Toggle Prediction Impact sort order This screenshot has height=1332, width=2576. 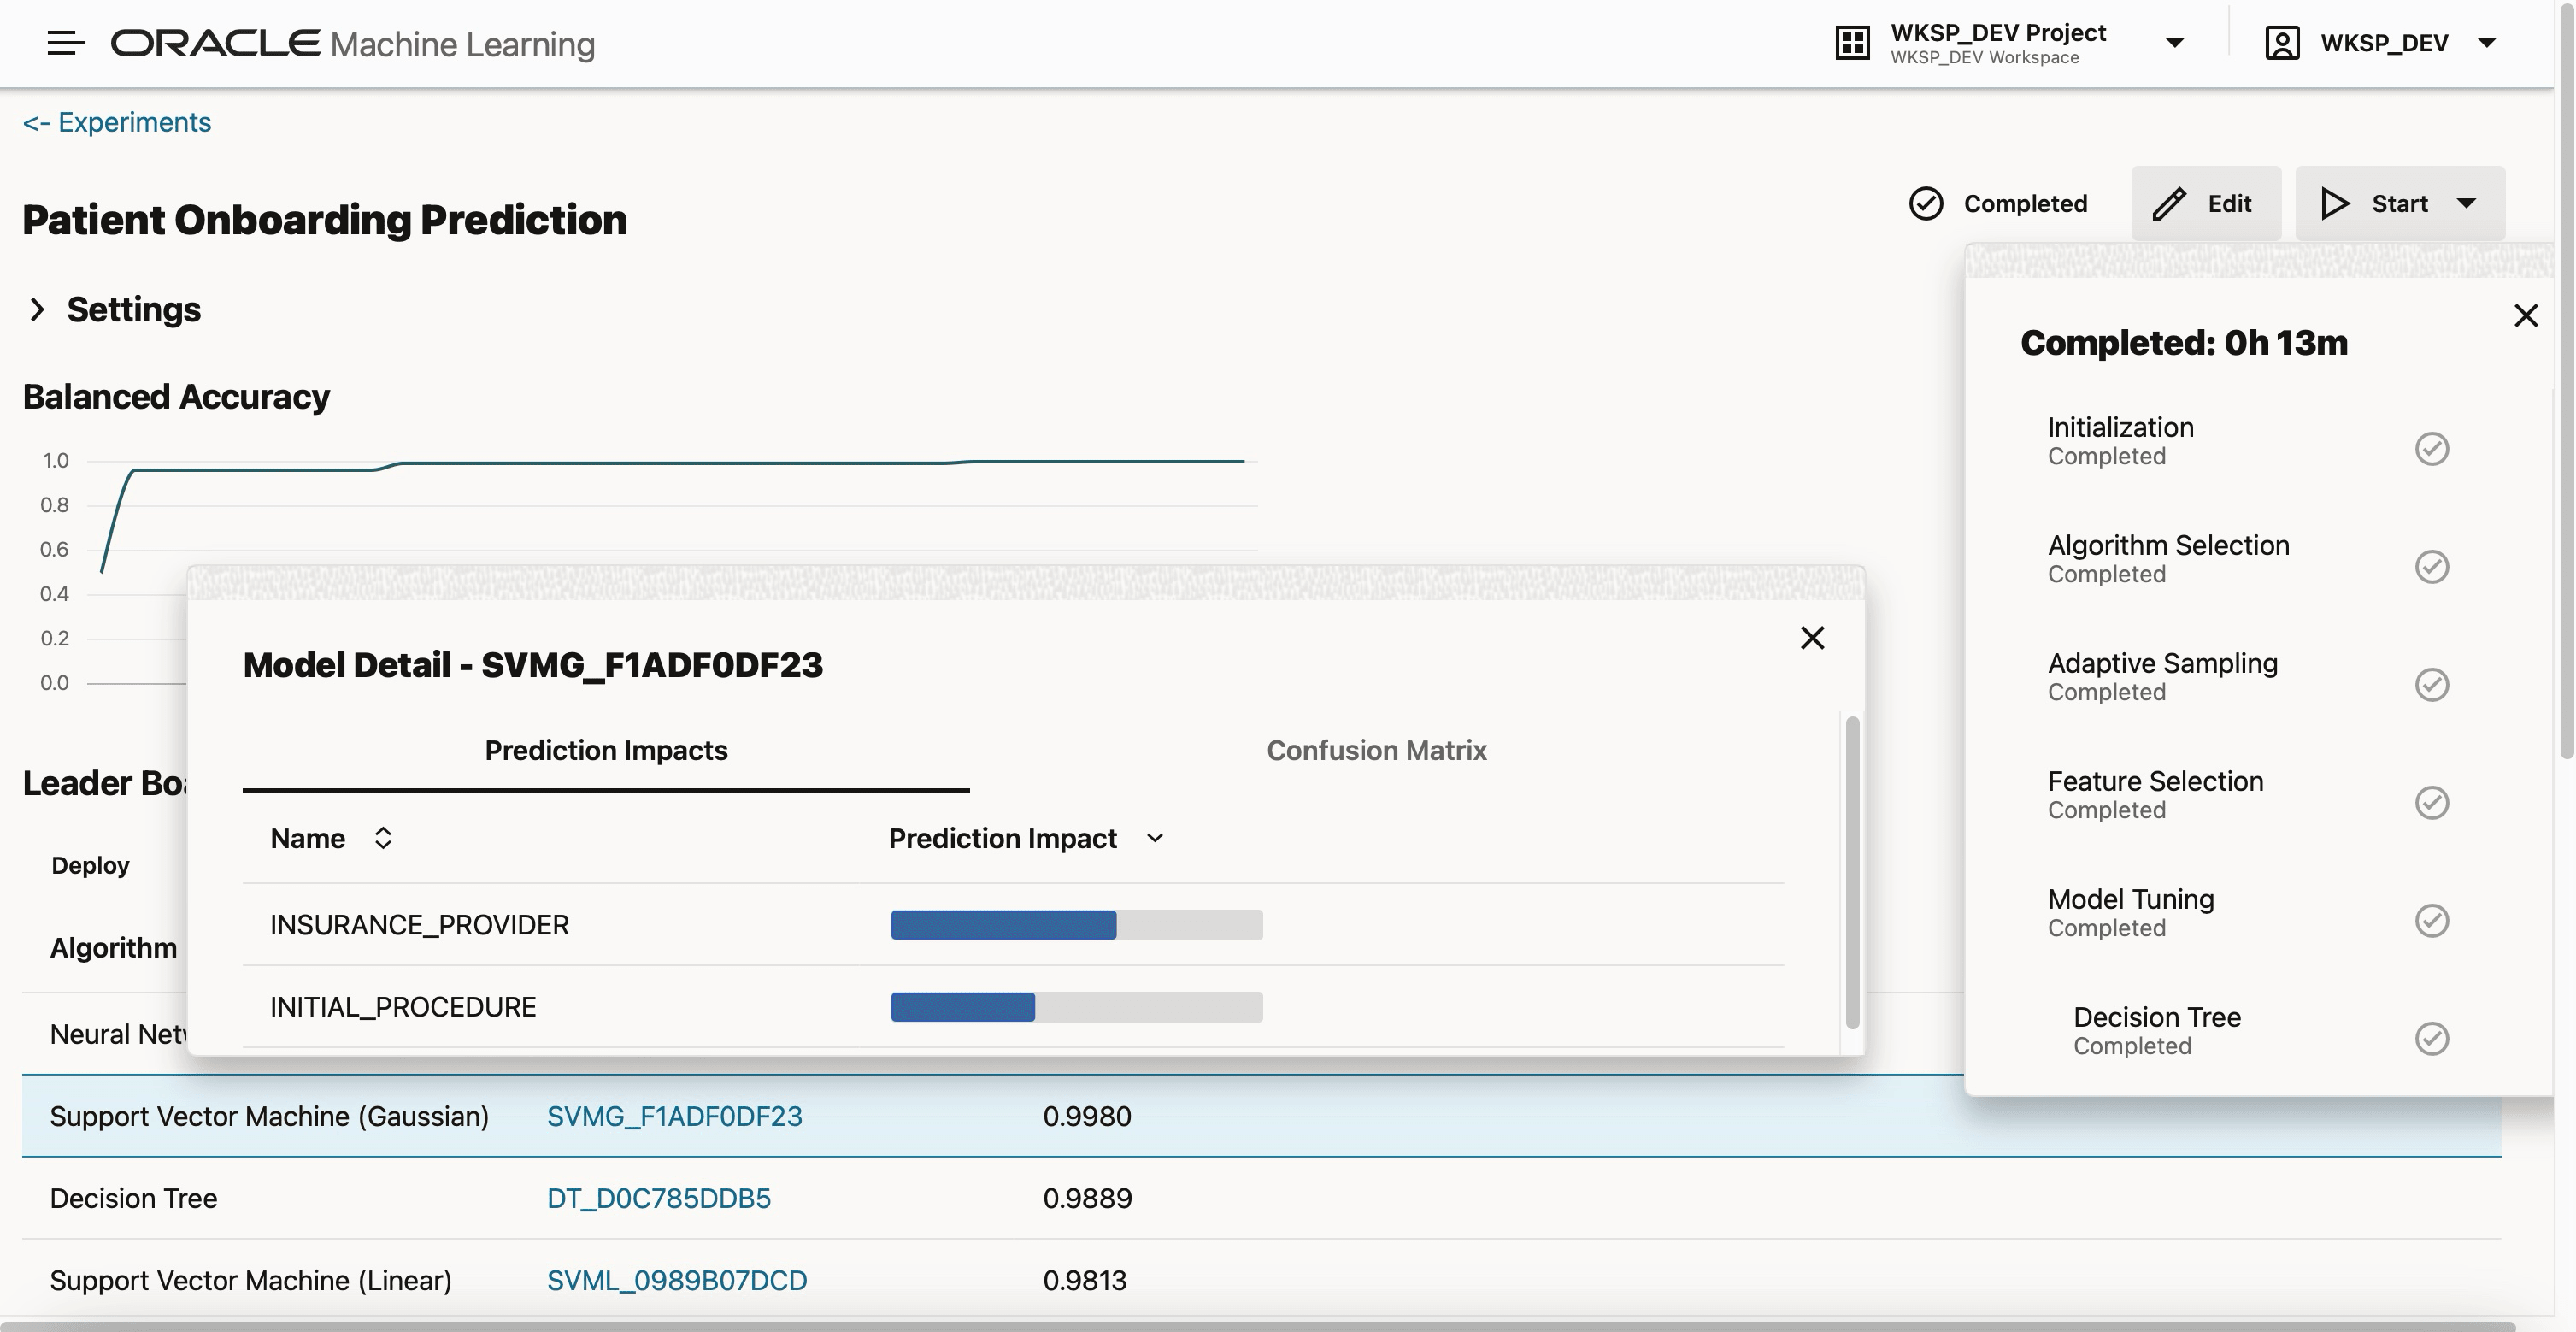[x=1155, y=838]
